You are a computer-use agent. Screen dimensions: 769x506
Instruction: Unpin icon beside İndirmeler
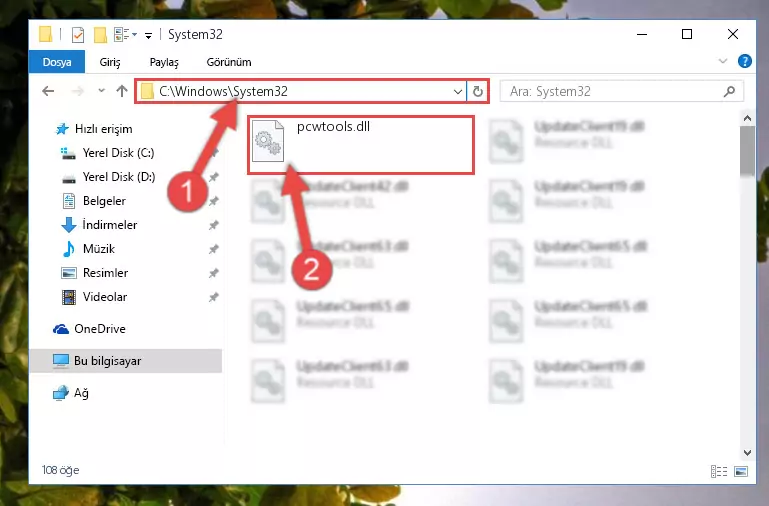213,225
